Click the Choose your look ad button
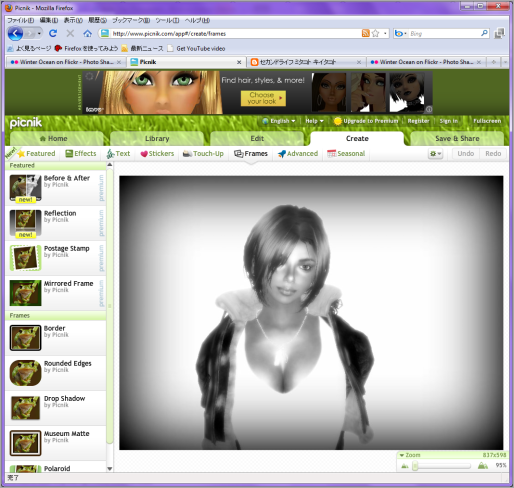514x488 pixels. [263, 98]
